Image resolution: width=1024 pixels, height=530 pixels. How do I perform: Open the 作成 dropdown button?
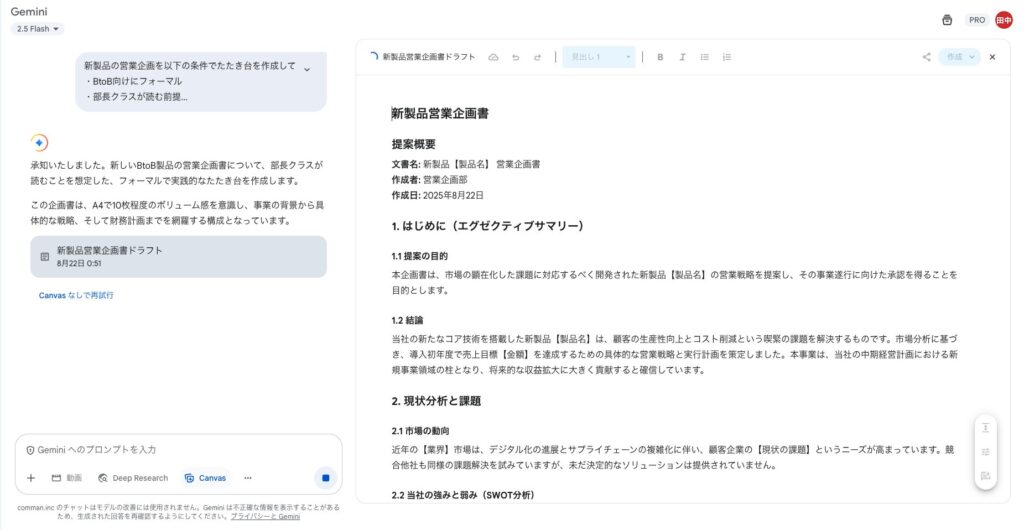[x=959, y=57]
